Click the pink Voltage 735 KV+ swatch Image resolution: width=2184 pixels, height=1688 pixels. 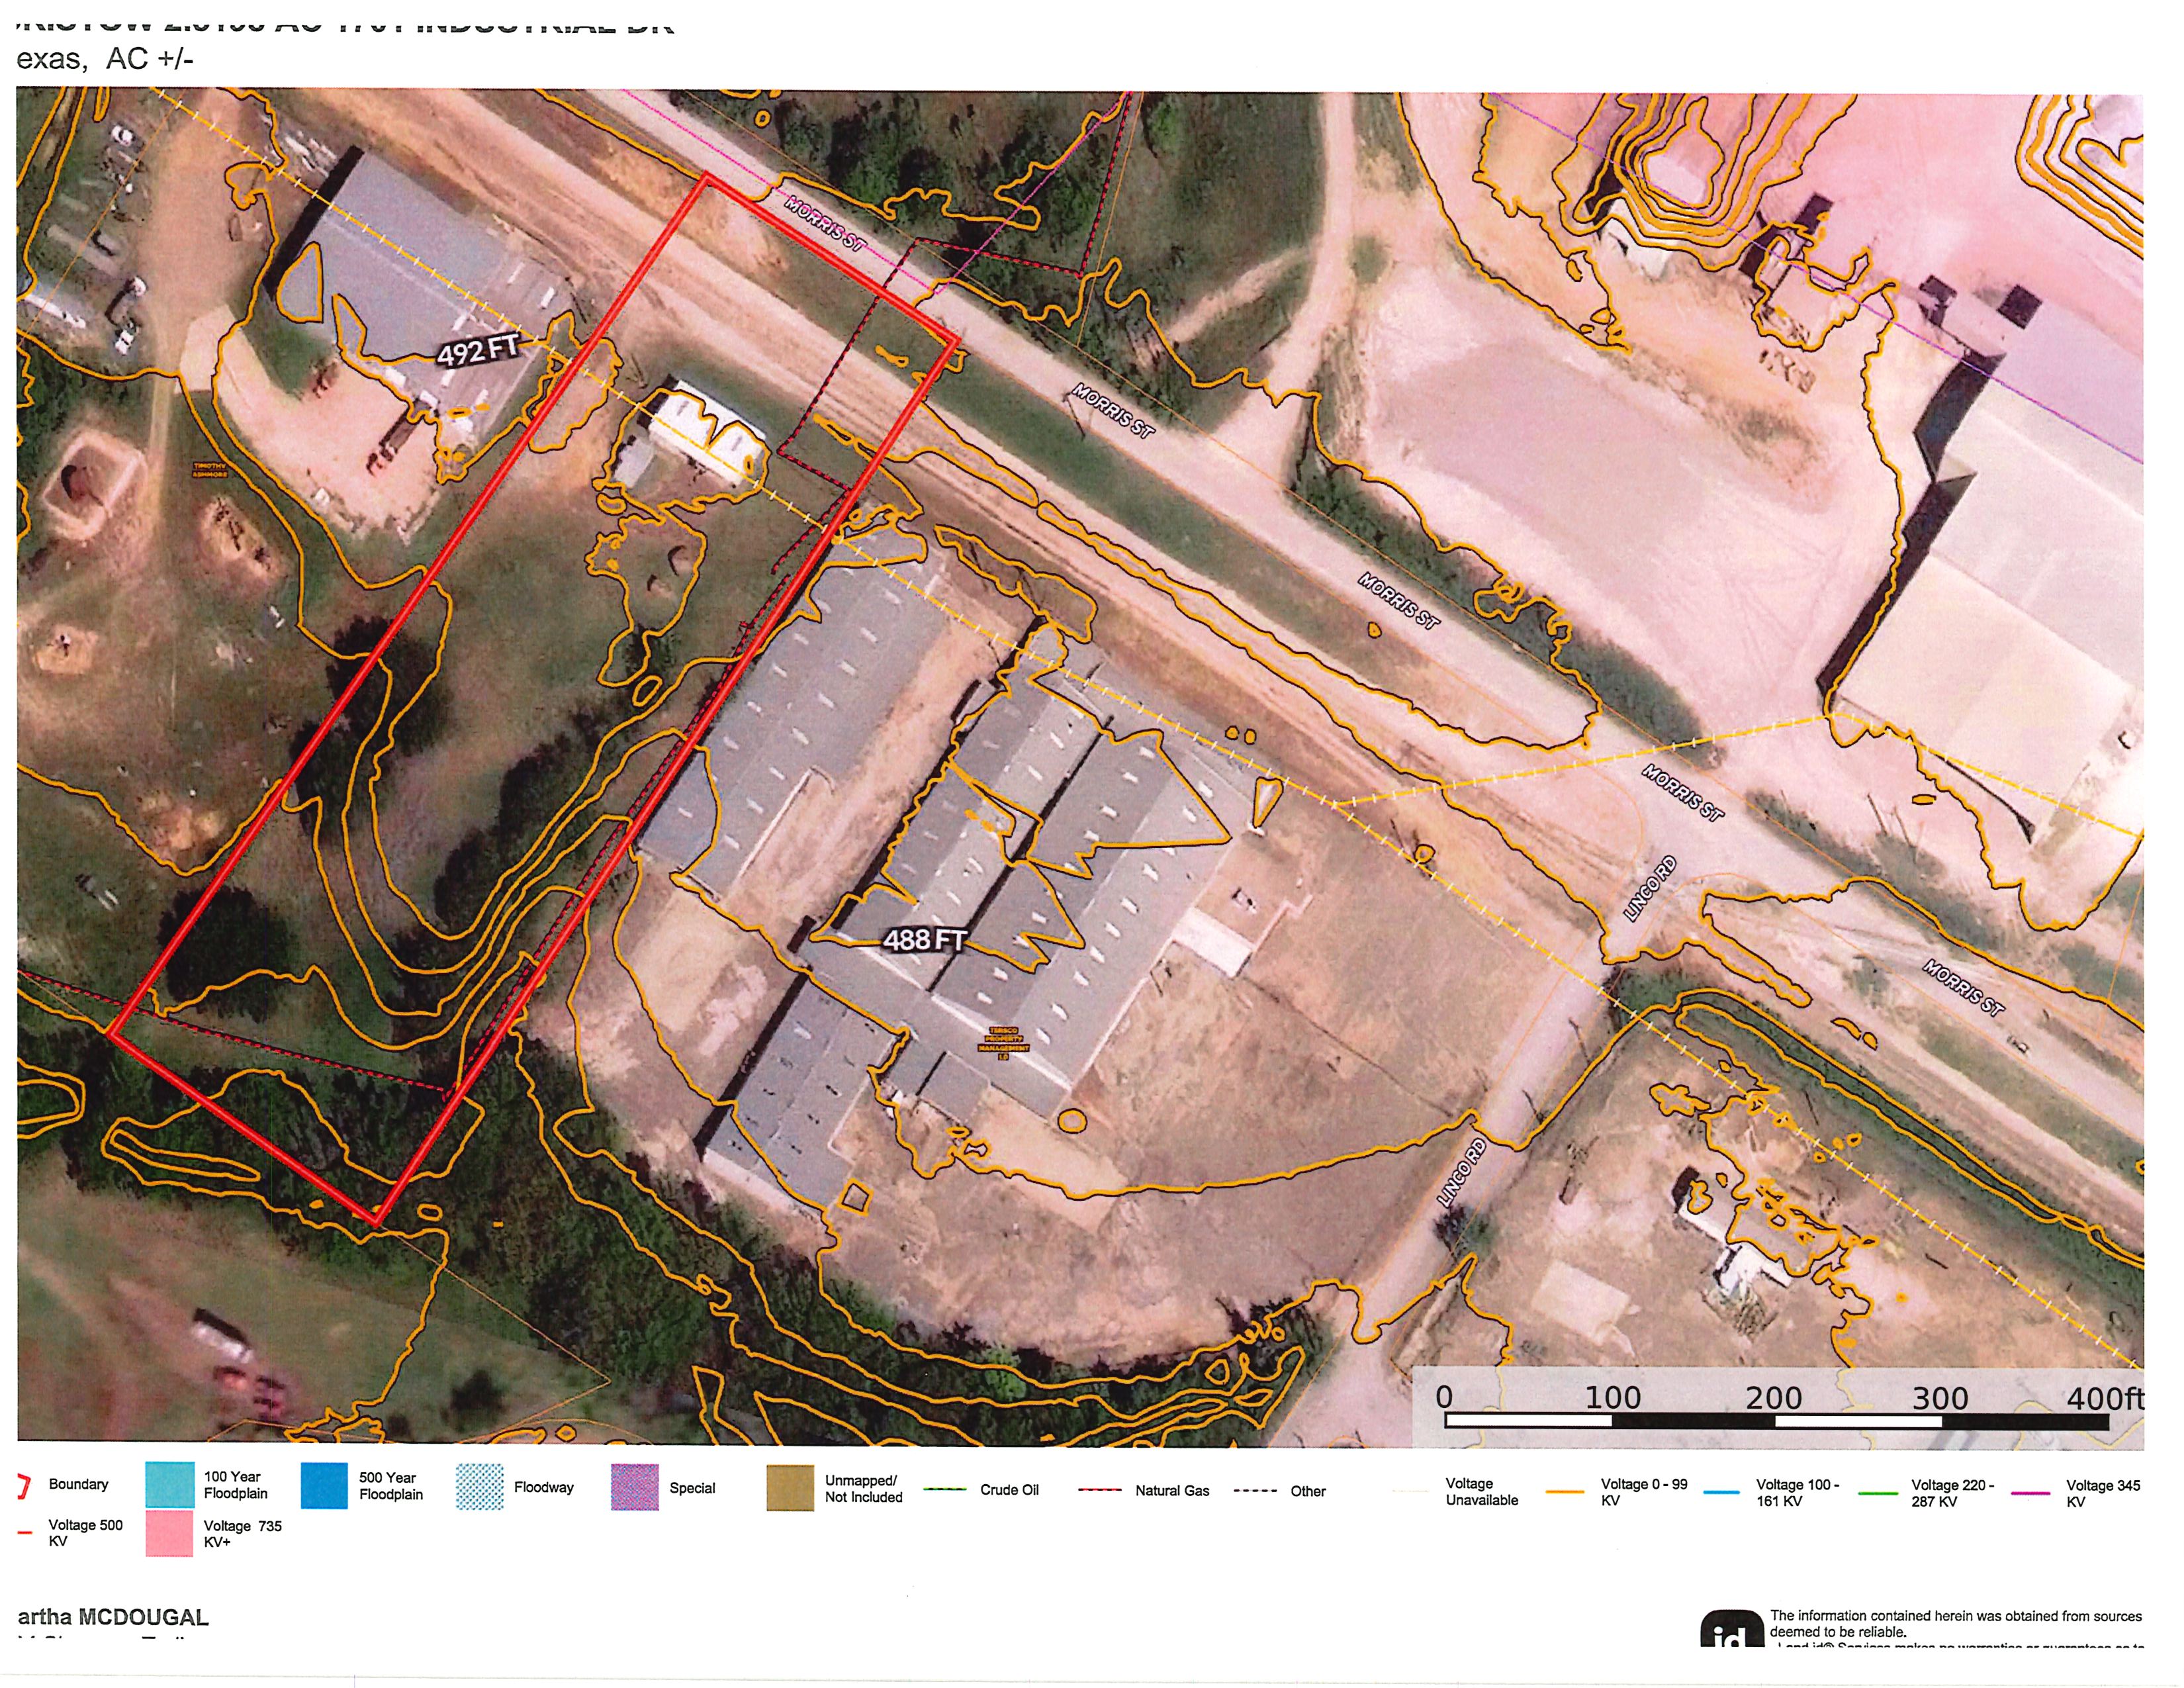169,1533
